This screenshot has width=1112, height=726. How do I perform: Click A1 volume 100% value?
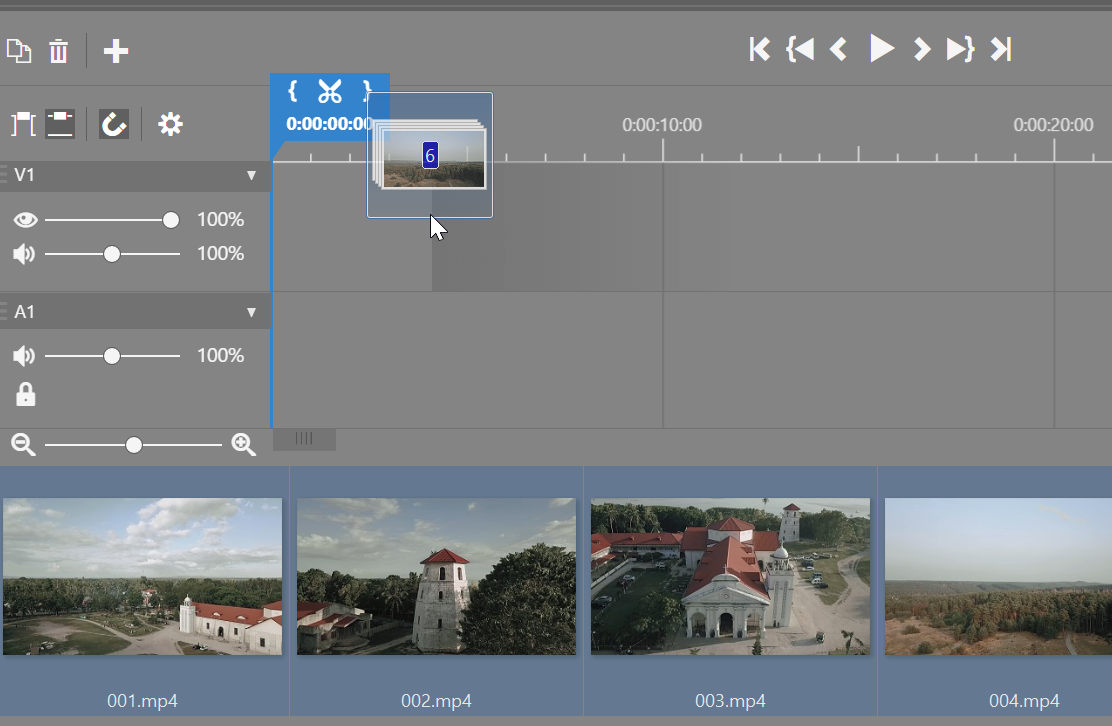(221, 355)
